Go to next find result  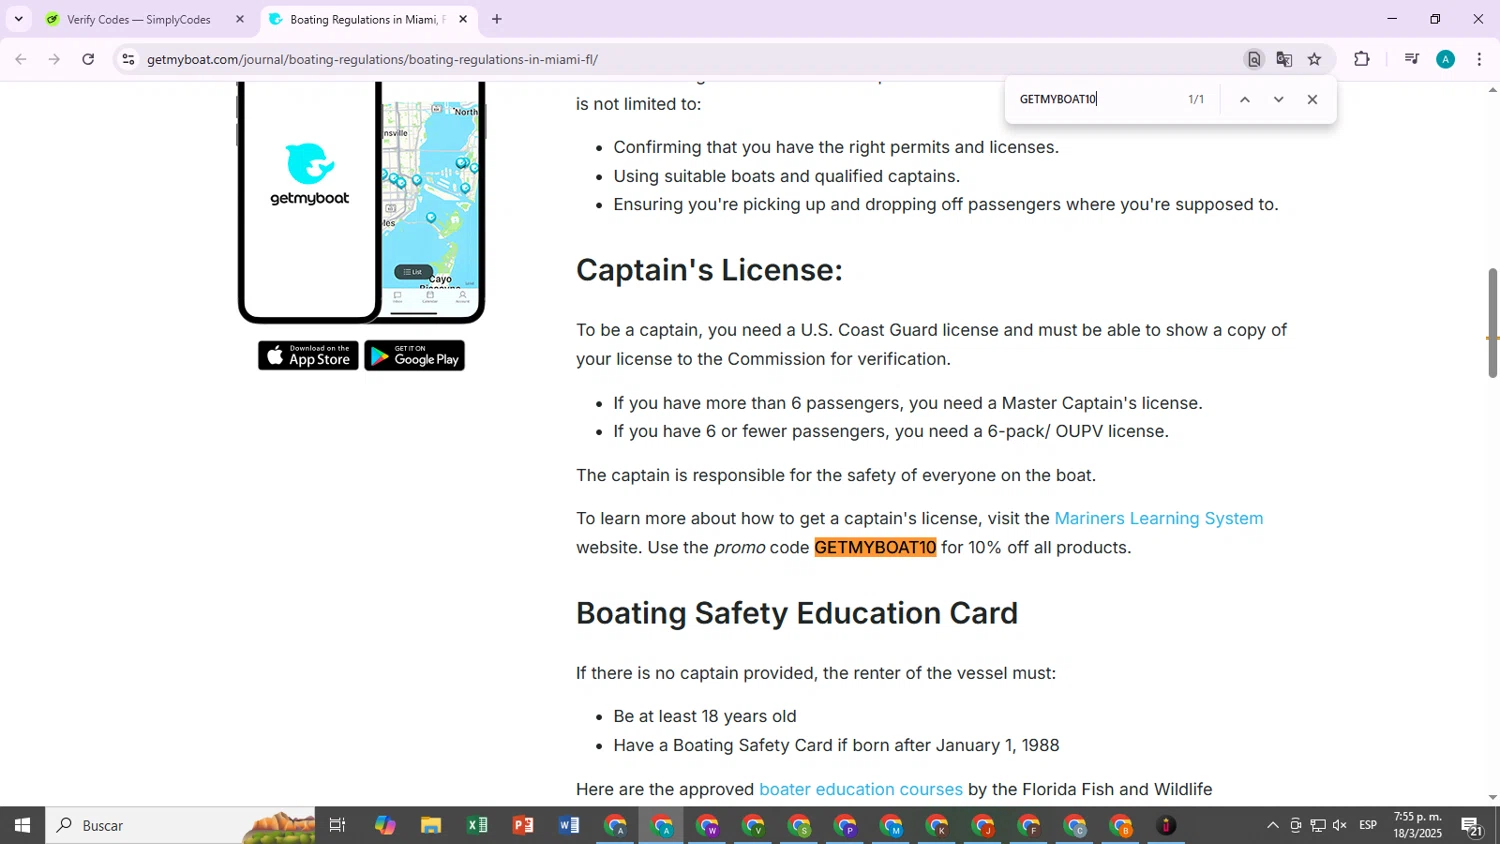point(1278,99)
